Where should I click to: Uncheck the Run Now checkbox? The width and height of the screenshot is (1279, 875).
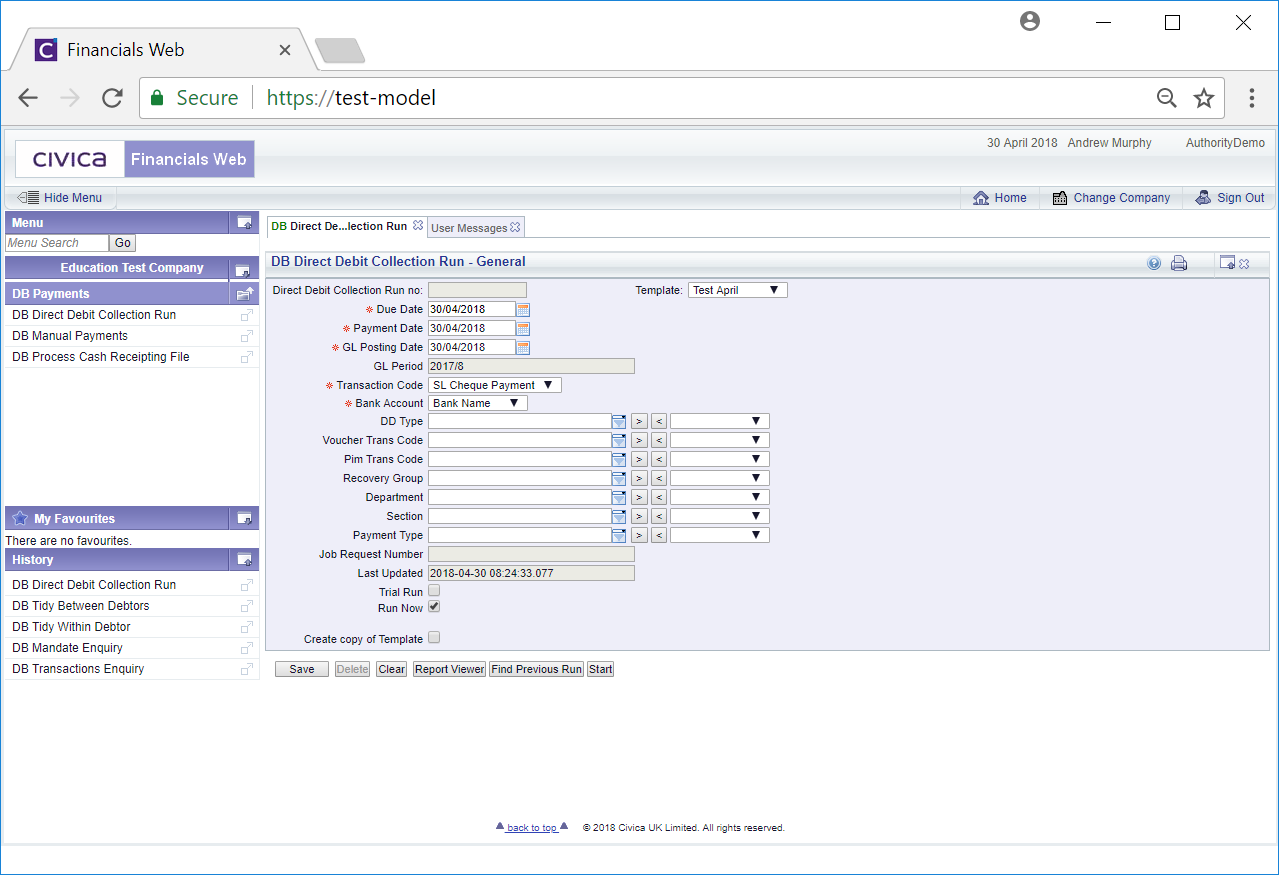(x=434, y=607)
